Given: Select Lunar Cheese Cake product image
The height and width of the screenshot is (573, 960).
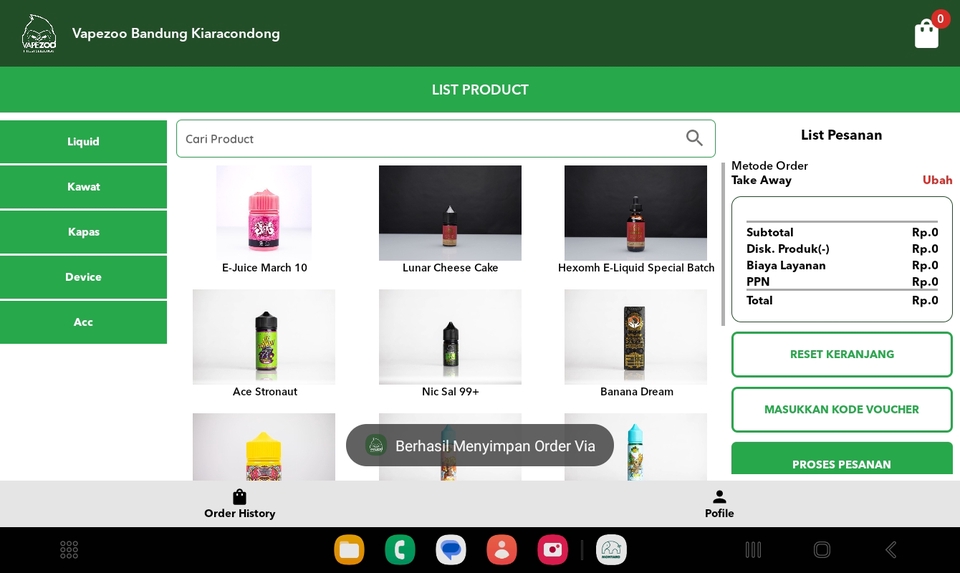Looking at the screenshot, I should coord(450,212).
